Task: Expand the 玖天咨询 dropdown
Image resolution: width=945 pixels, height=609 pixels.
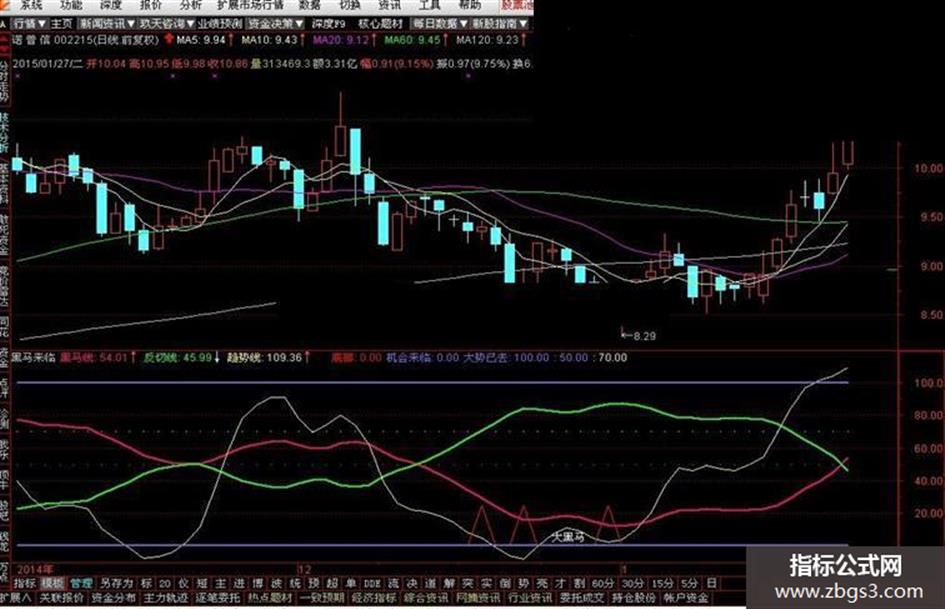Action: tap(167, 24)
